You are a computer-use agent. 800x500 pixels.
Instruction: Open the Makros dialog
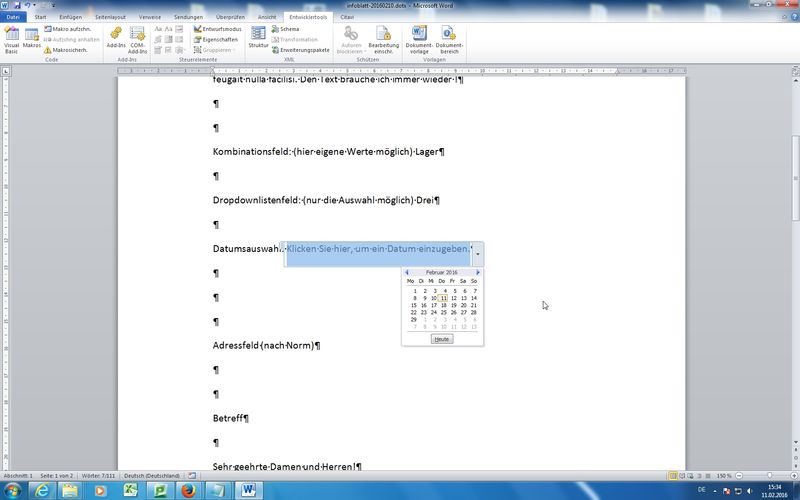point(32,40)
